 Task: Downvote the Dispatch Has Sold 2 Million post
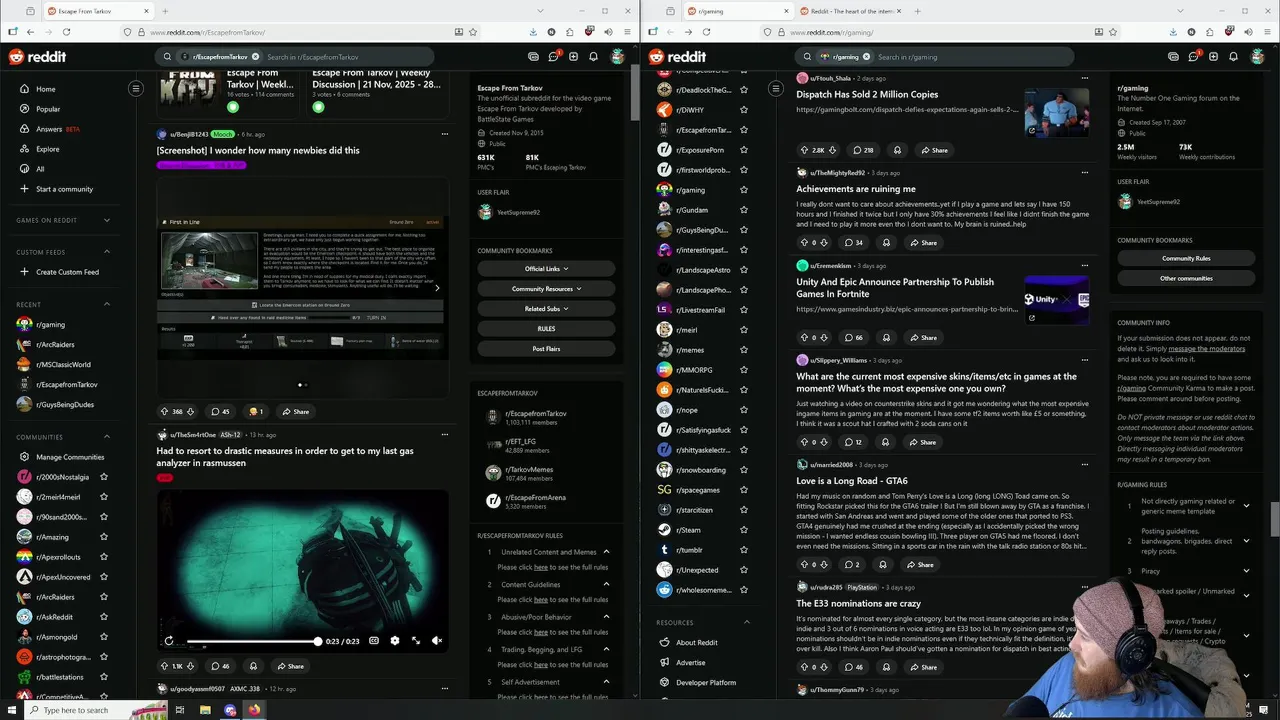(833, 150)
